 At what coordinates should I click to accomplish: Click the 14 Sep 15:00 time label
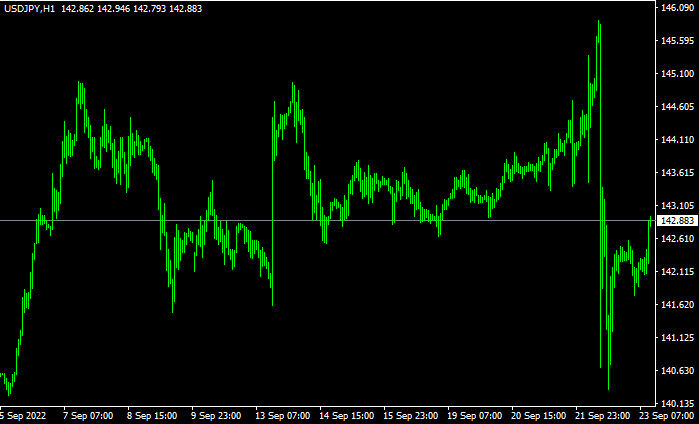coord(347,416)
